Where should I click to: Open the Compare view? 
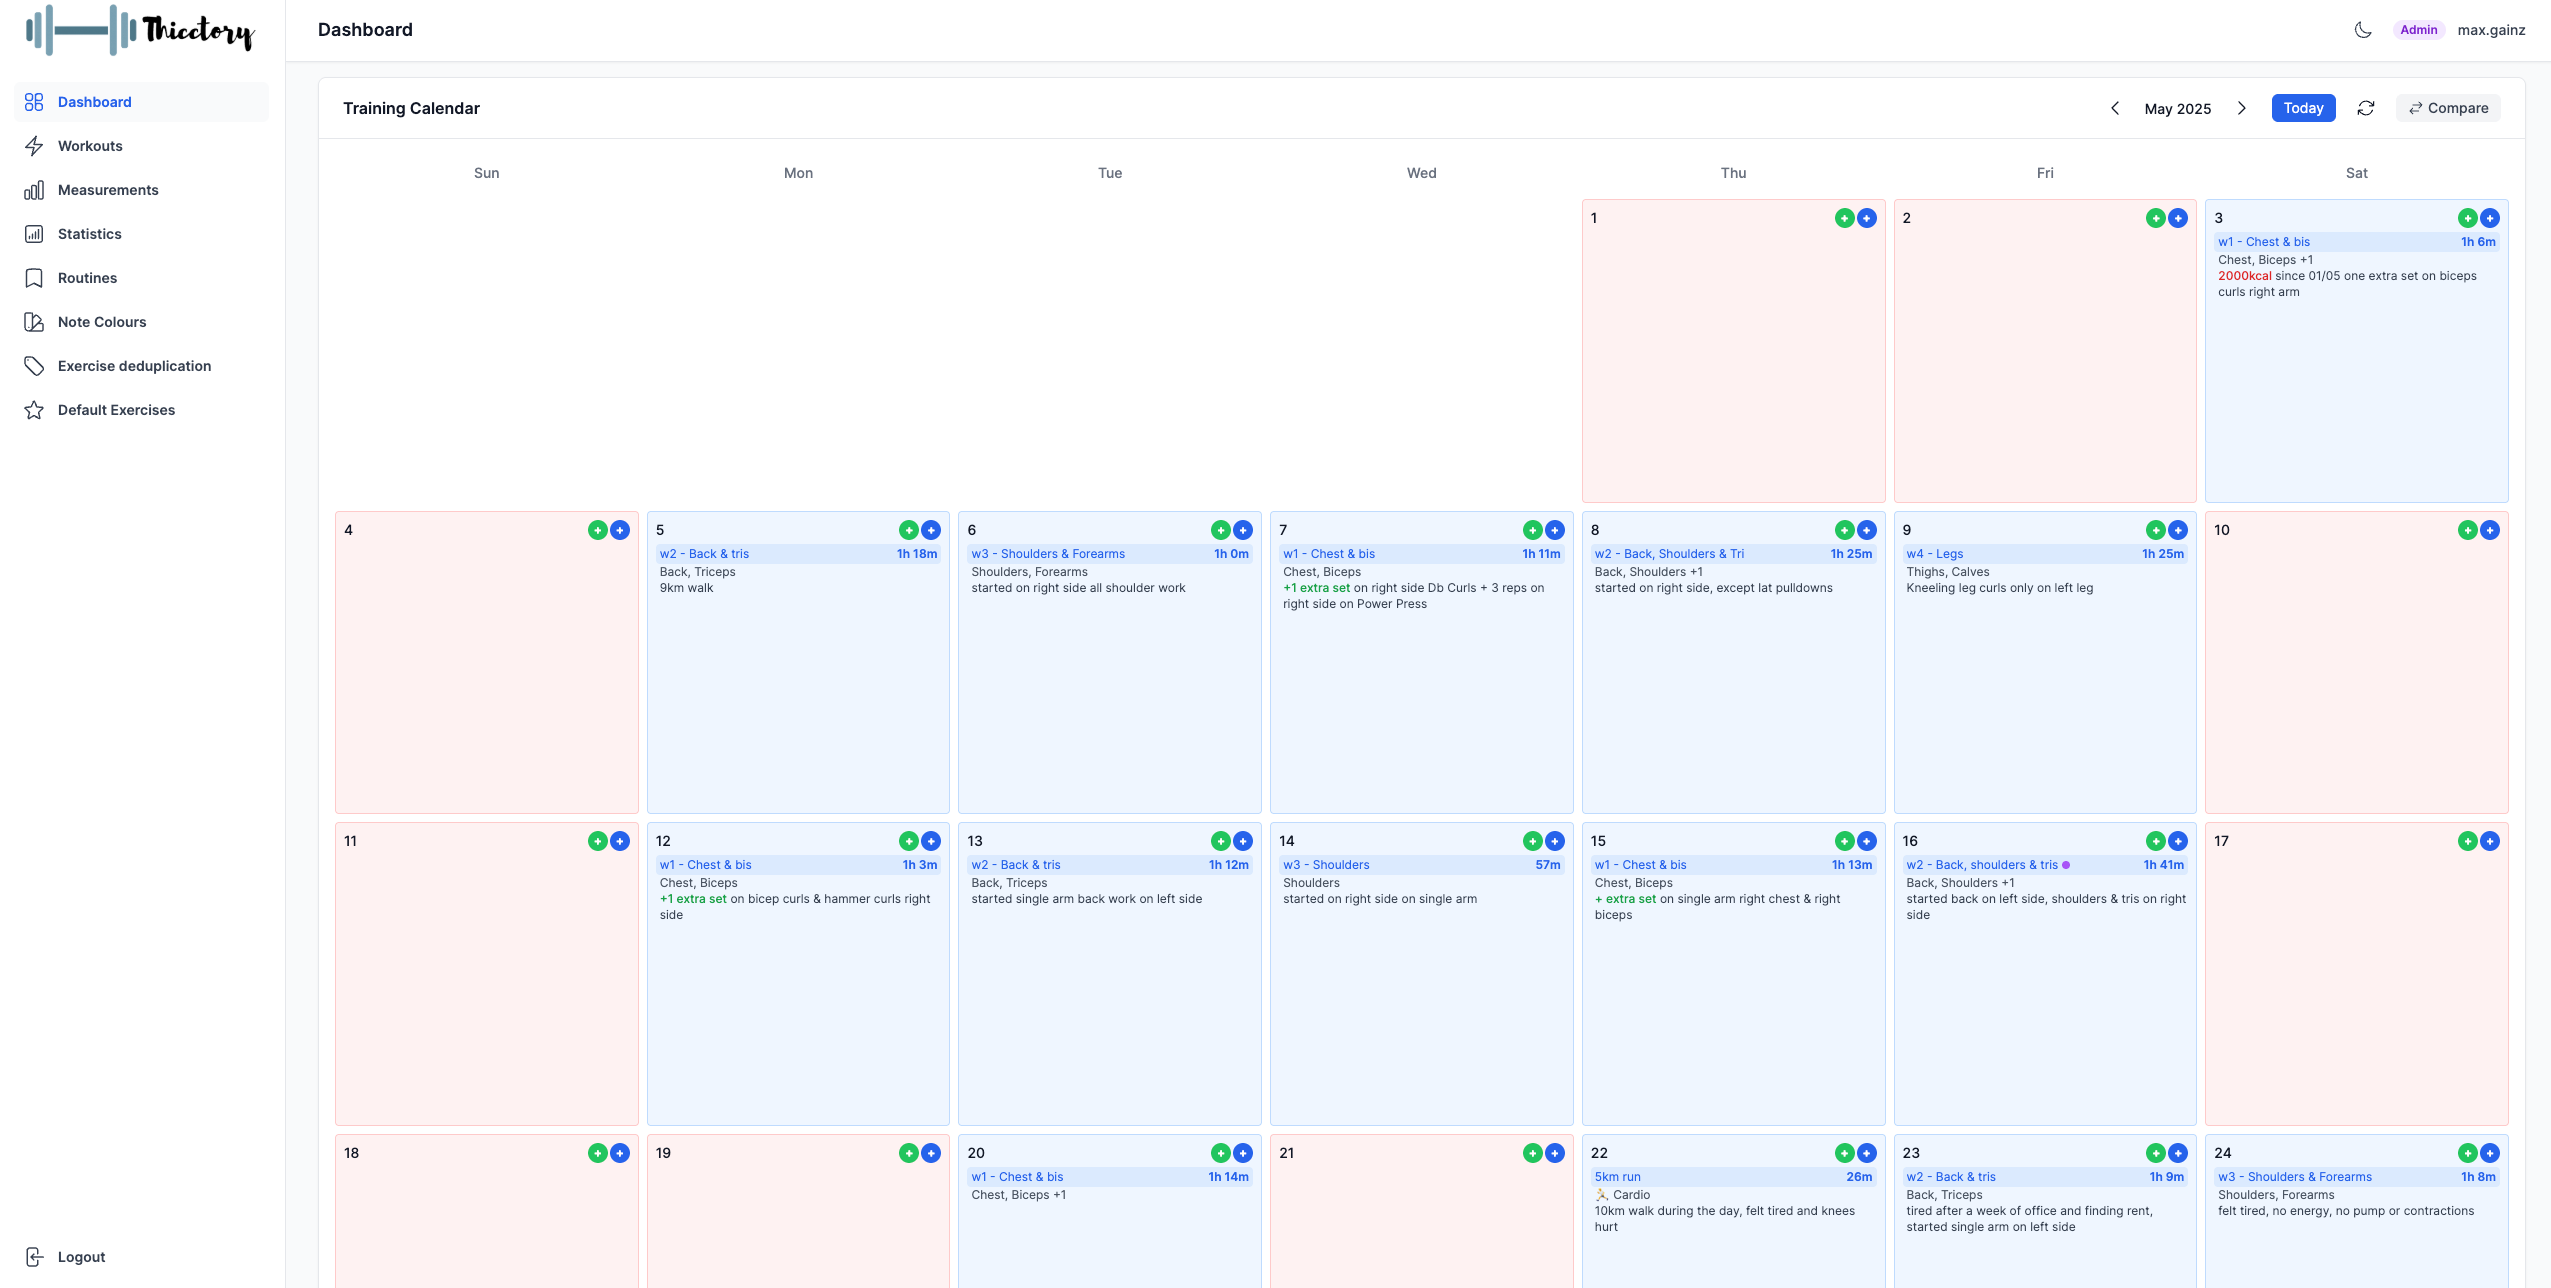2446,108
